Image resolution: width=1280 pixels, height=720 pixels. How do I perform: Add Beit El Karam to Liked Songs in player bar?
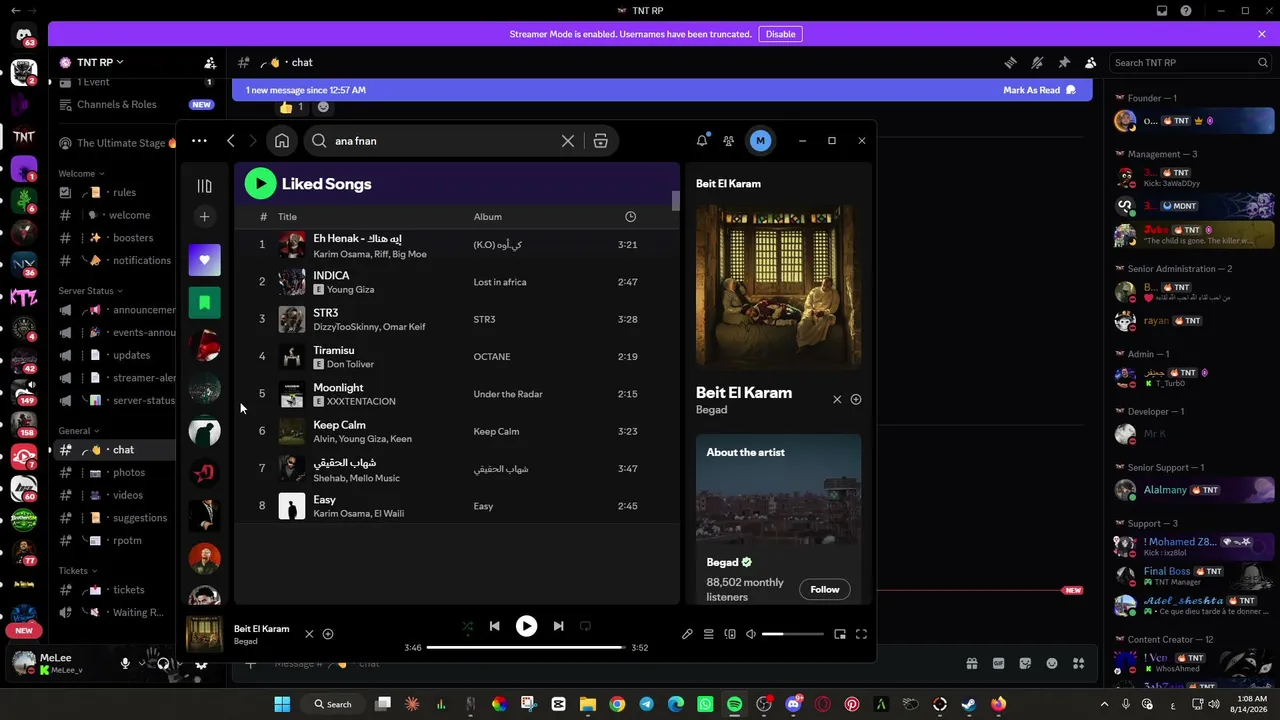click(x=328, y=634)
